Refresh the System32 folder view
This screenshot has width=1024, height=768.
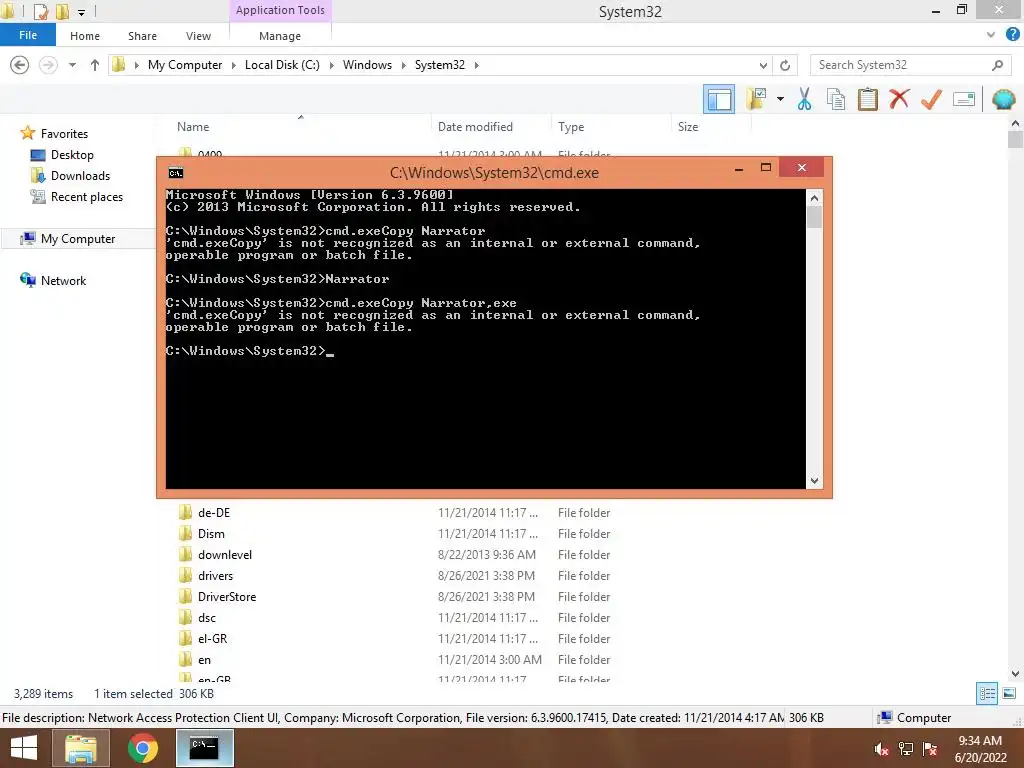[x=785, y=65]
